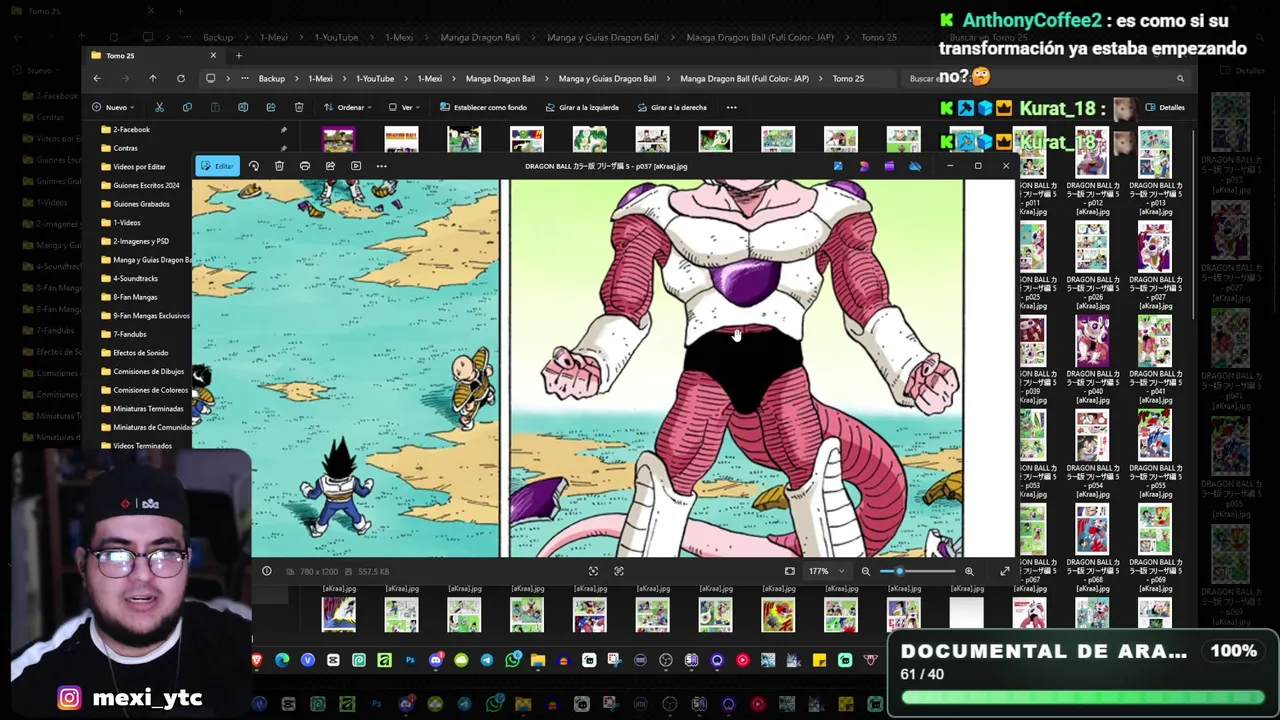Click the Share icon in Explorer toolbar
The image size is (1280, 720).
(271, 107)
